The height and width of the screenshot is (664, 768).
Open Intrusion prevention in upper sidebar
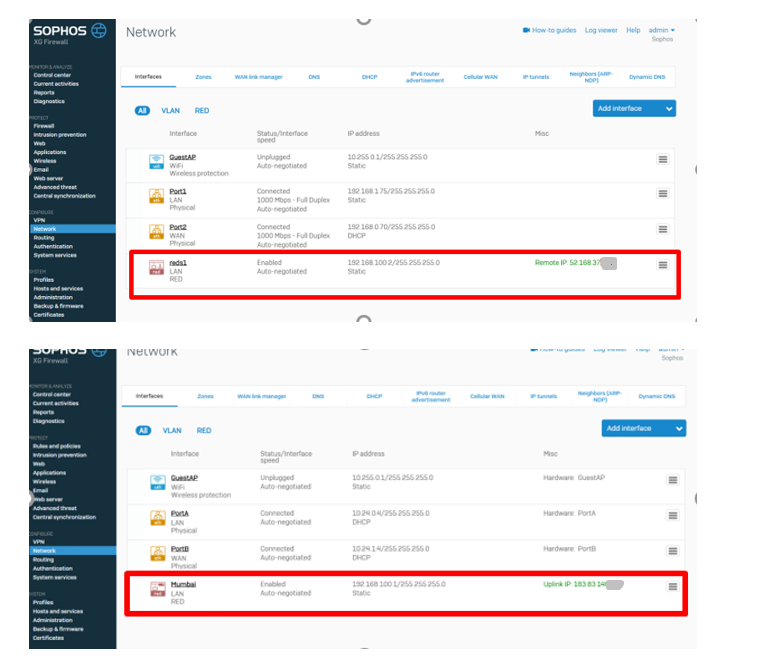click(x=60, y=135)
